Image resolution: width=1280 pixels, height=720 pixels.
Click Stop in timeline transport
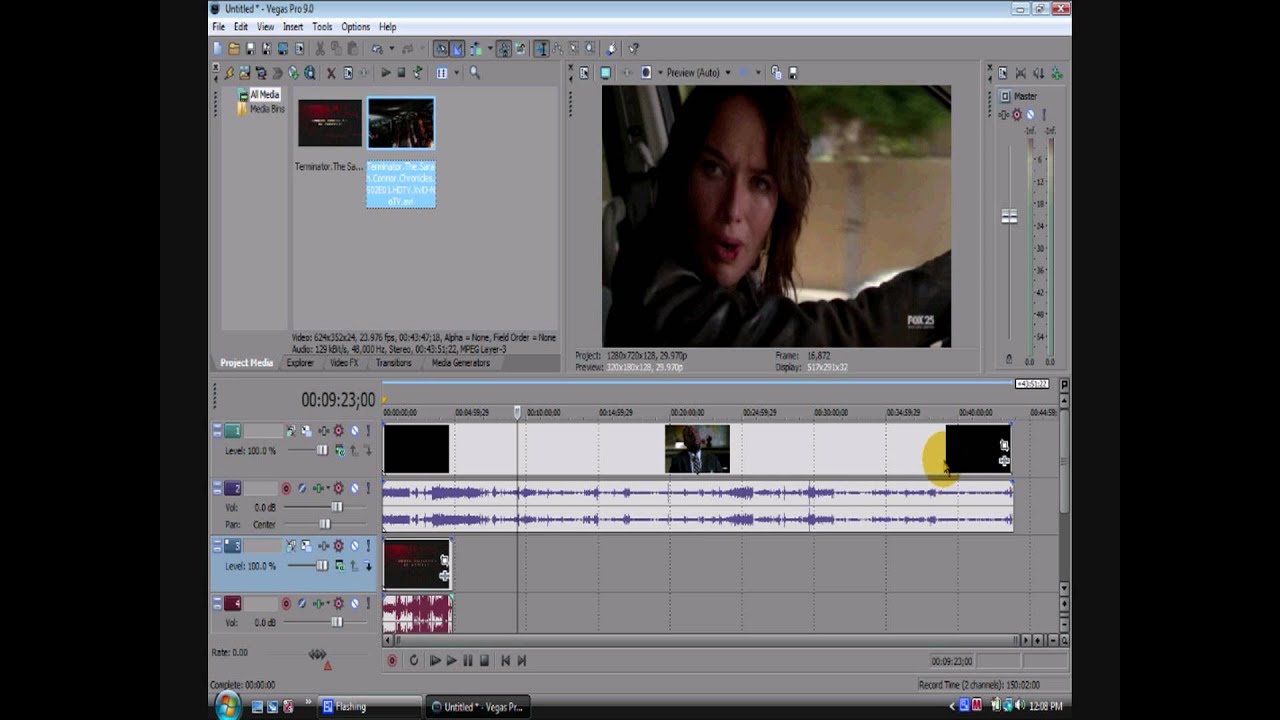coord(484,660)
